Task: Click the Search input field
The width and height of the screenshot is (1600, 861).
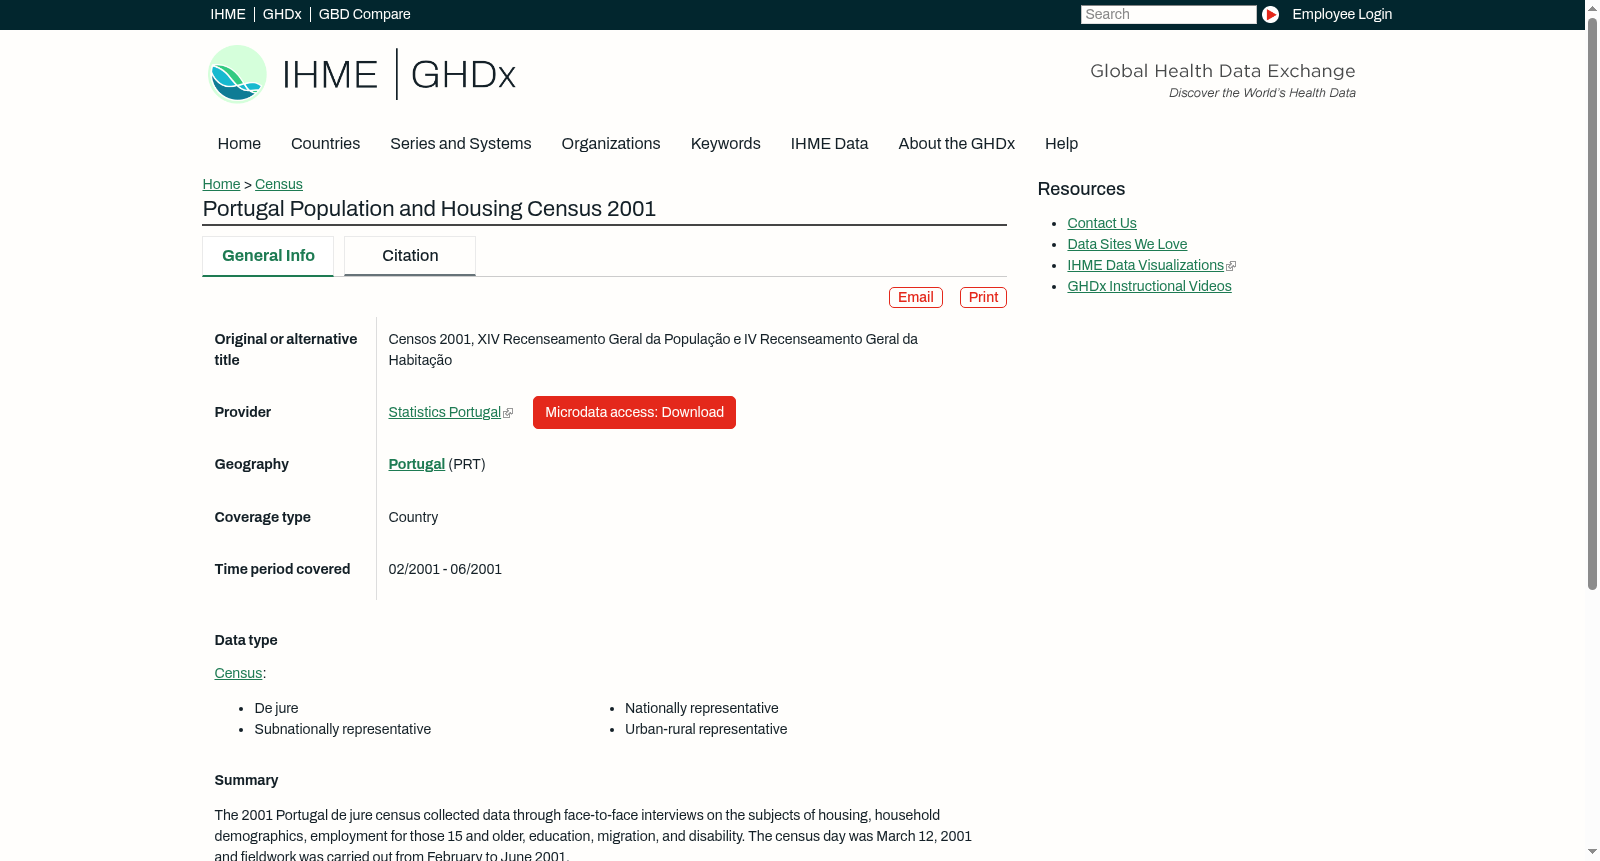Action: (1168, 14)
